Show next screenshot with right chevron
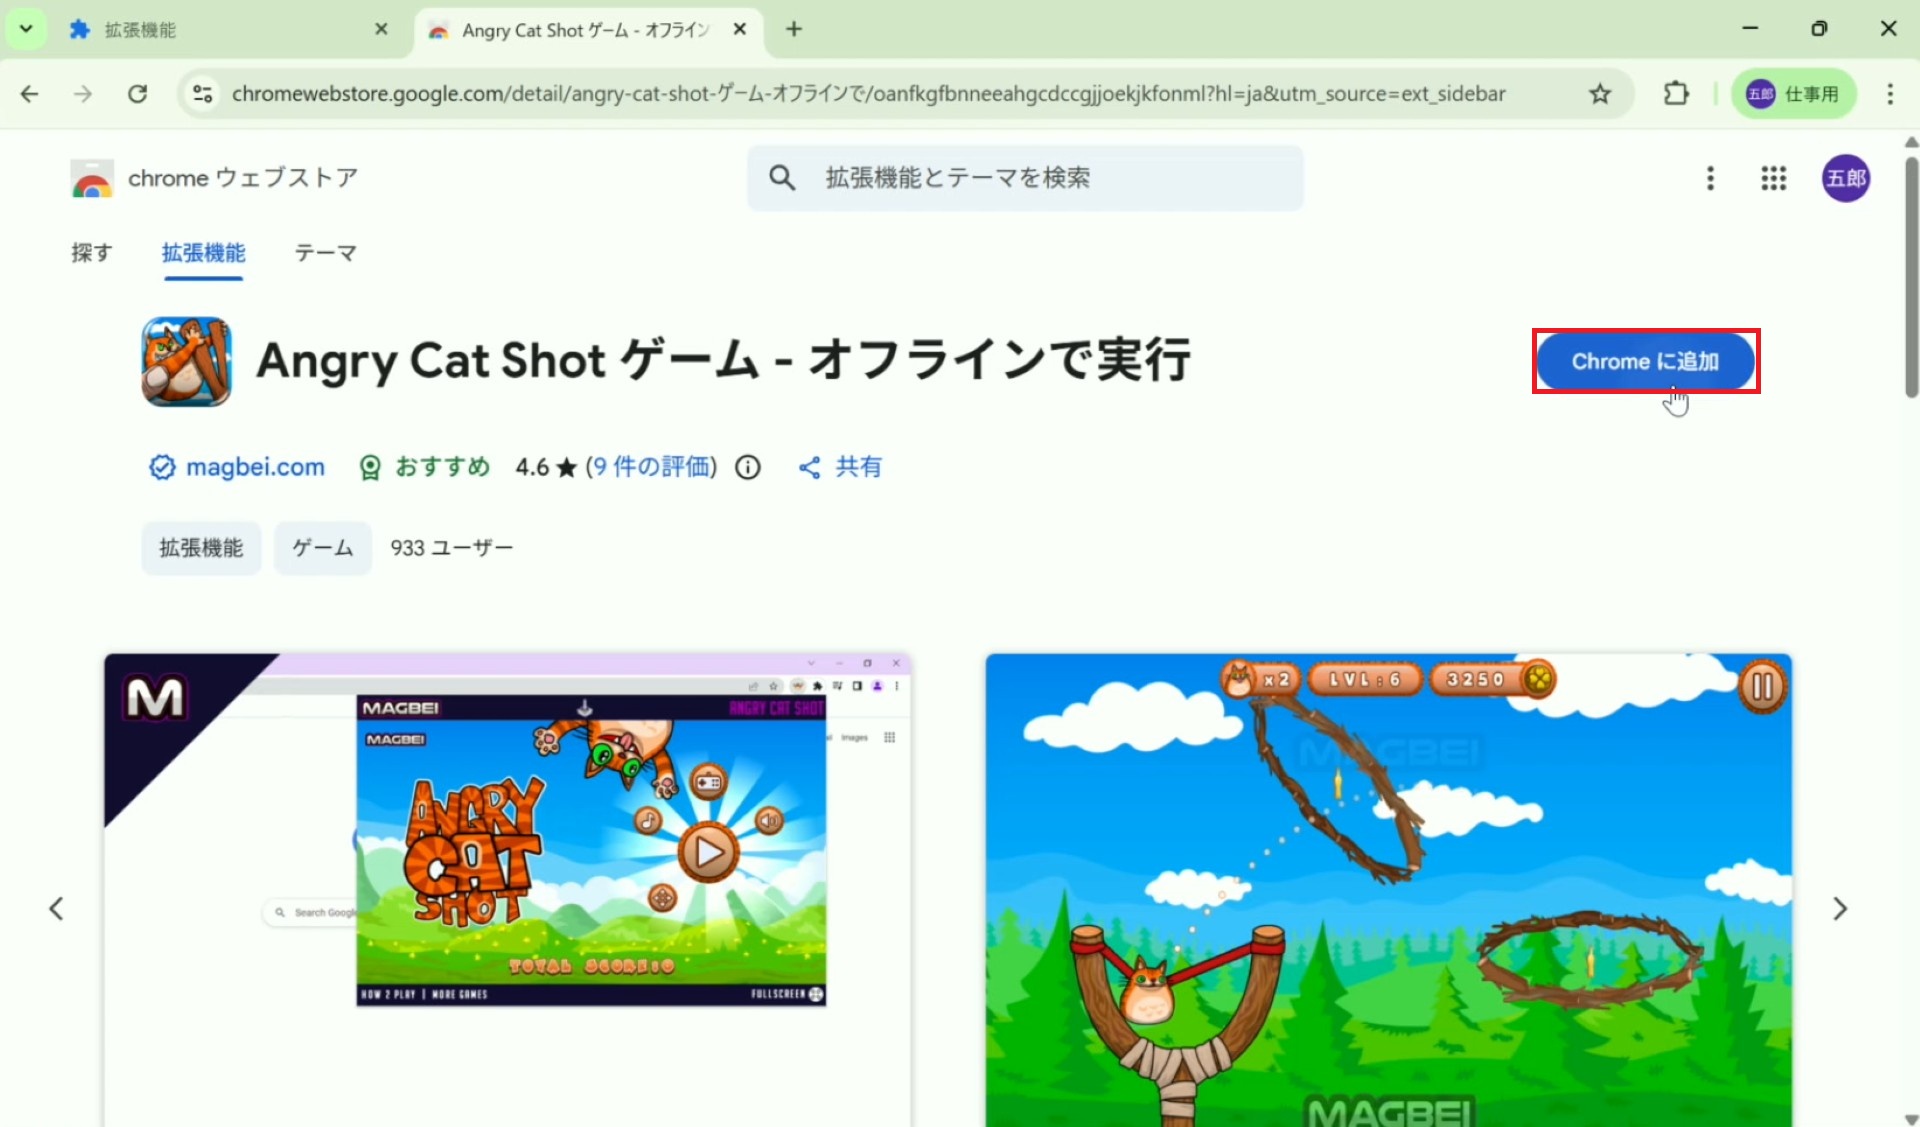This screenshot has width=1920, height=1127. (1839, 908)
